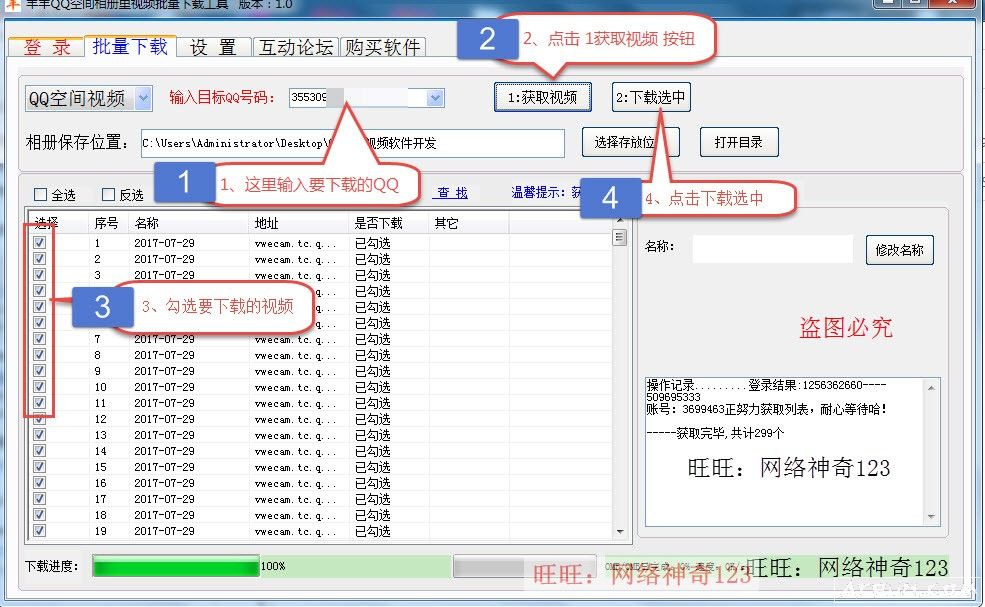
Task: Click the video list scroll-down arrow
Action: tap(619, 532)
